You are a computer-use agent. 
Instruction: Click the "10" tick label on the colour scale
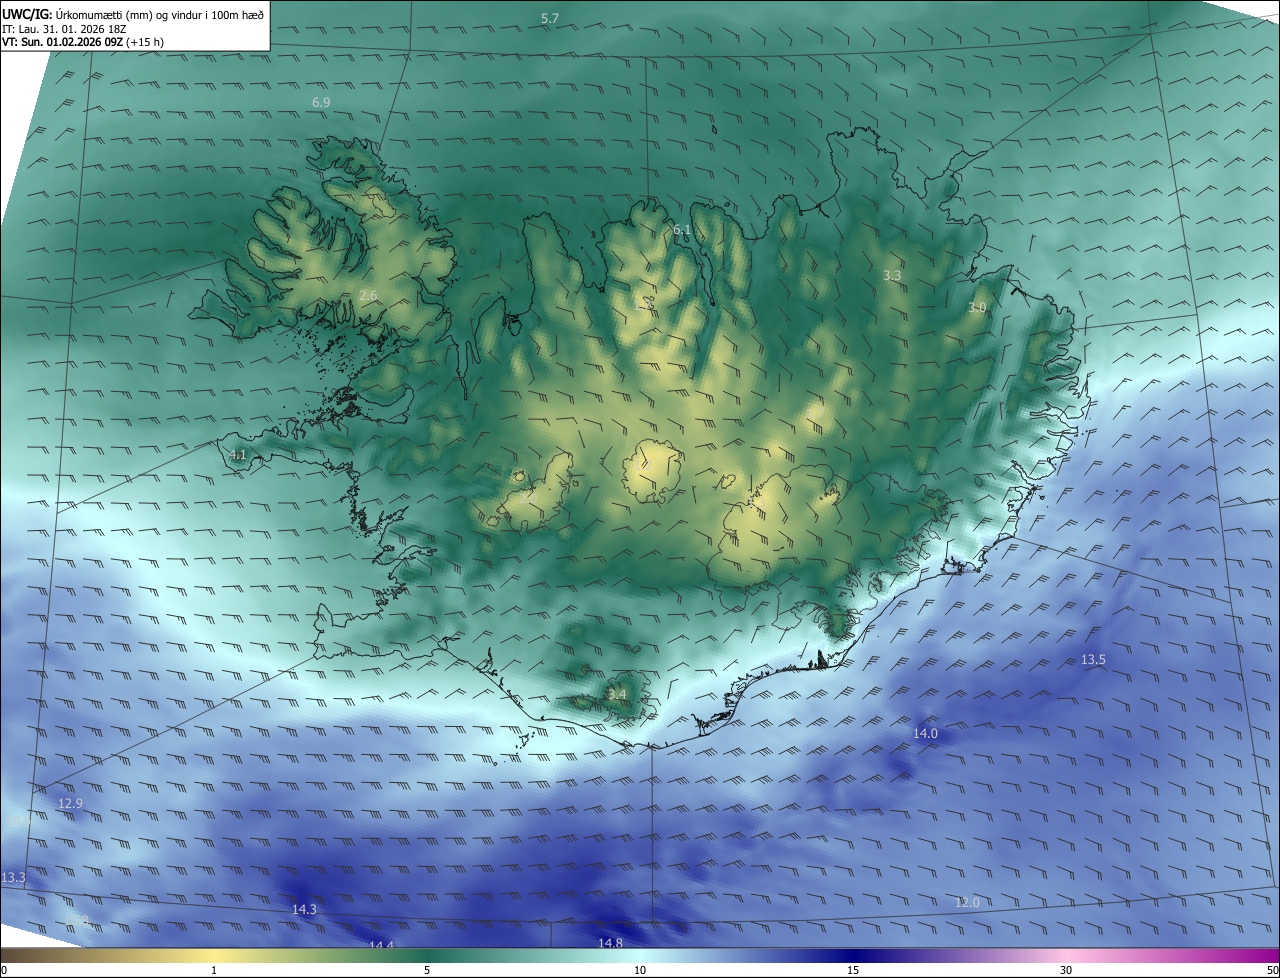click(x=640, y=970)
